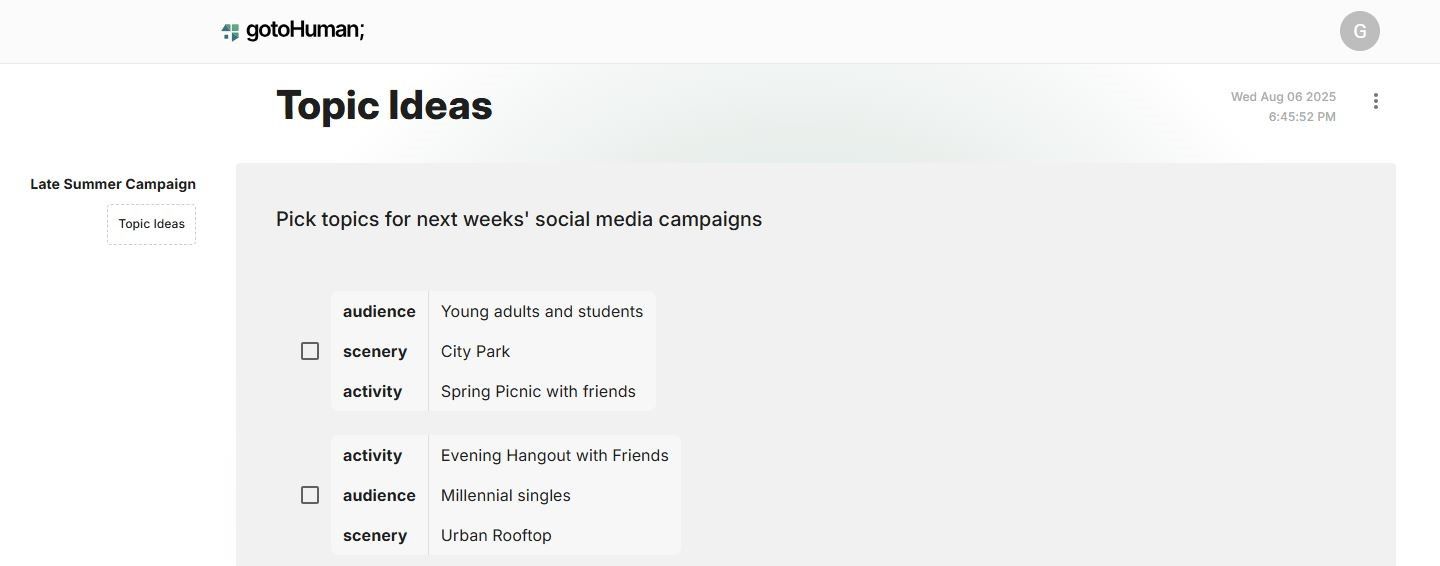Click the Topic Ideas page title
Viewport: 1440px width, 566px height.
384,105
